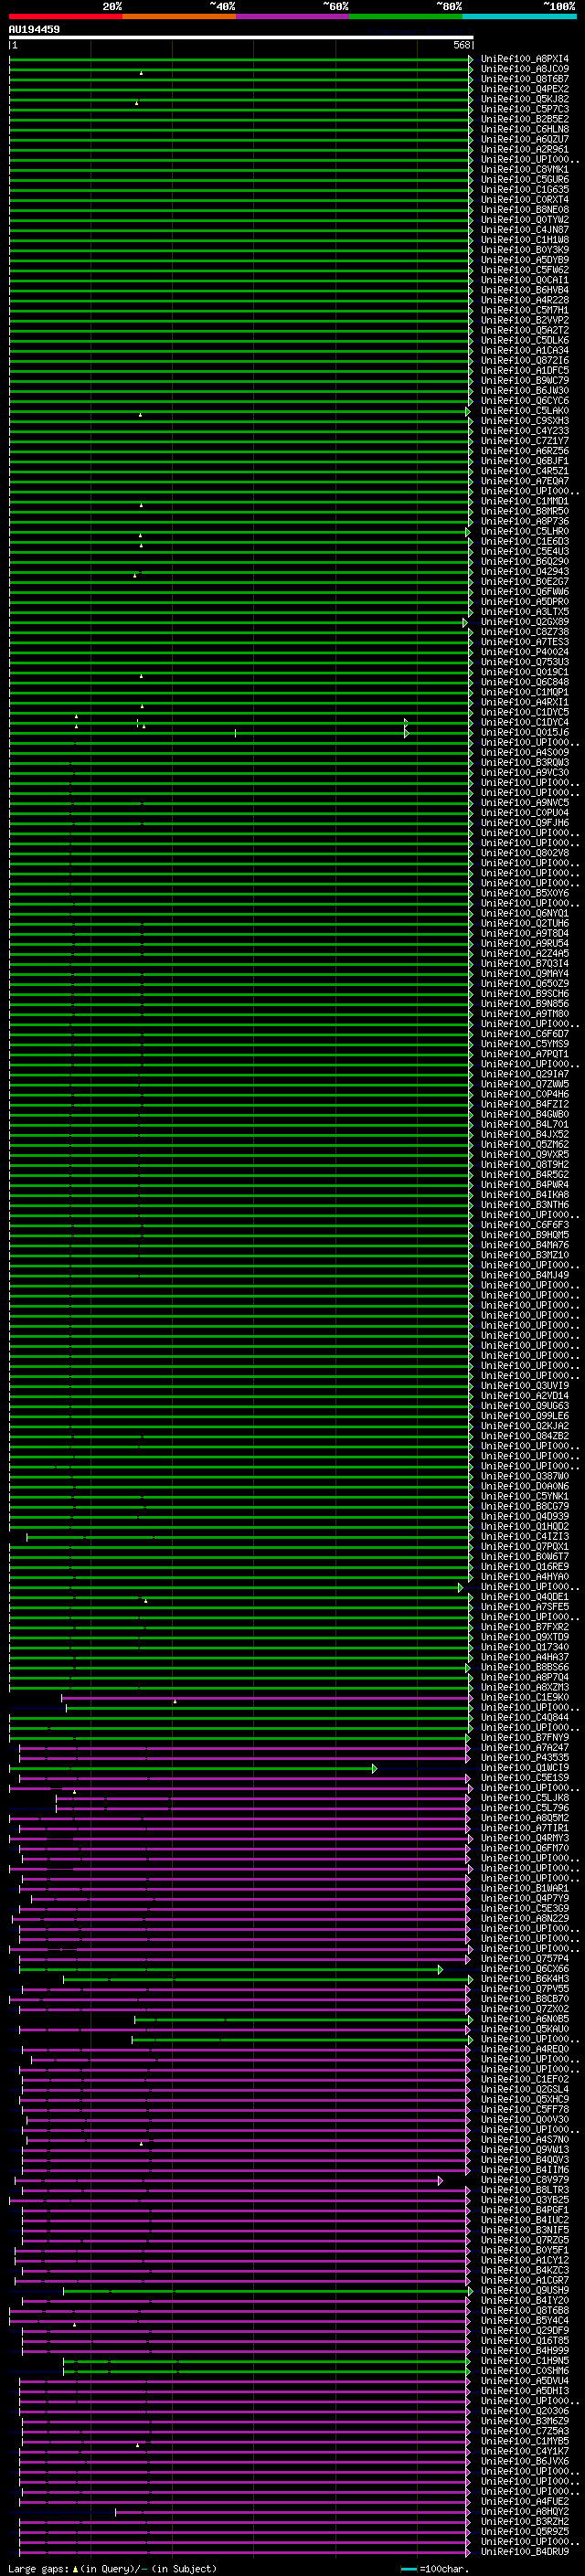
Task: Select the UniRef100_Q753U3 label
Action: [x=525, y=662]
